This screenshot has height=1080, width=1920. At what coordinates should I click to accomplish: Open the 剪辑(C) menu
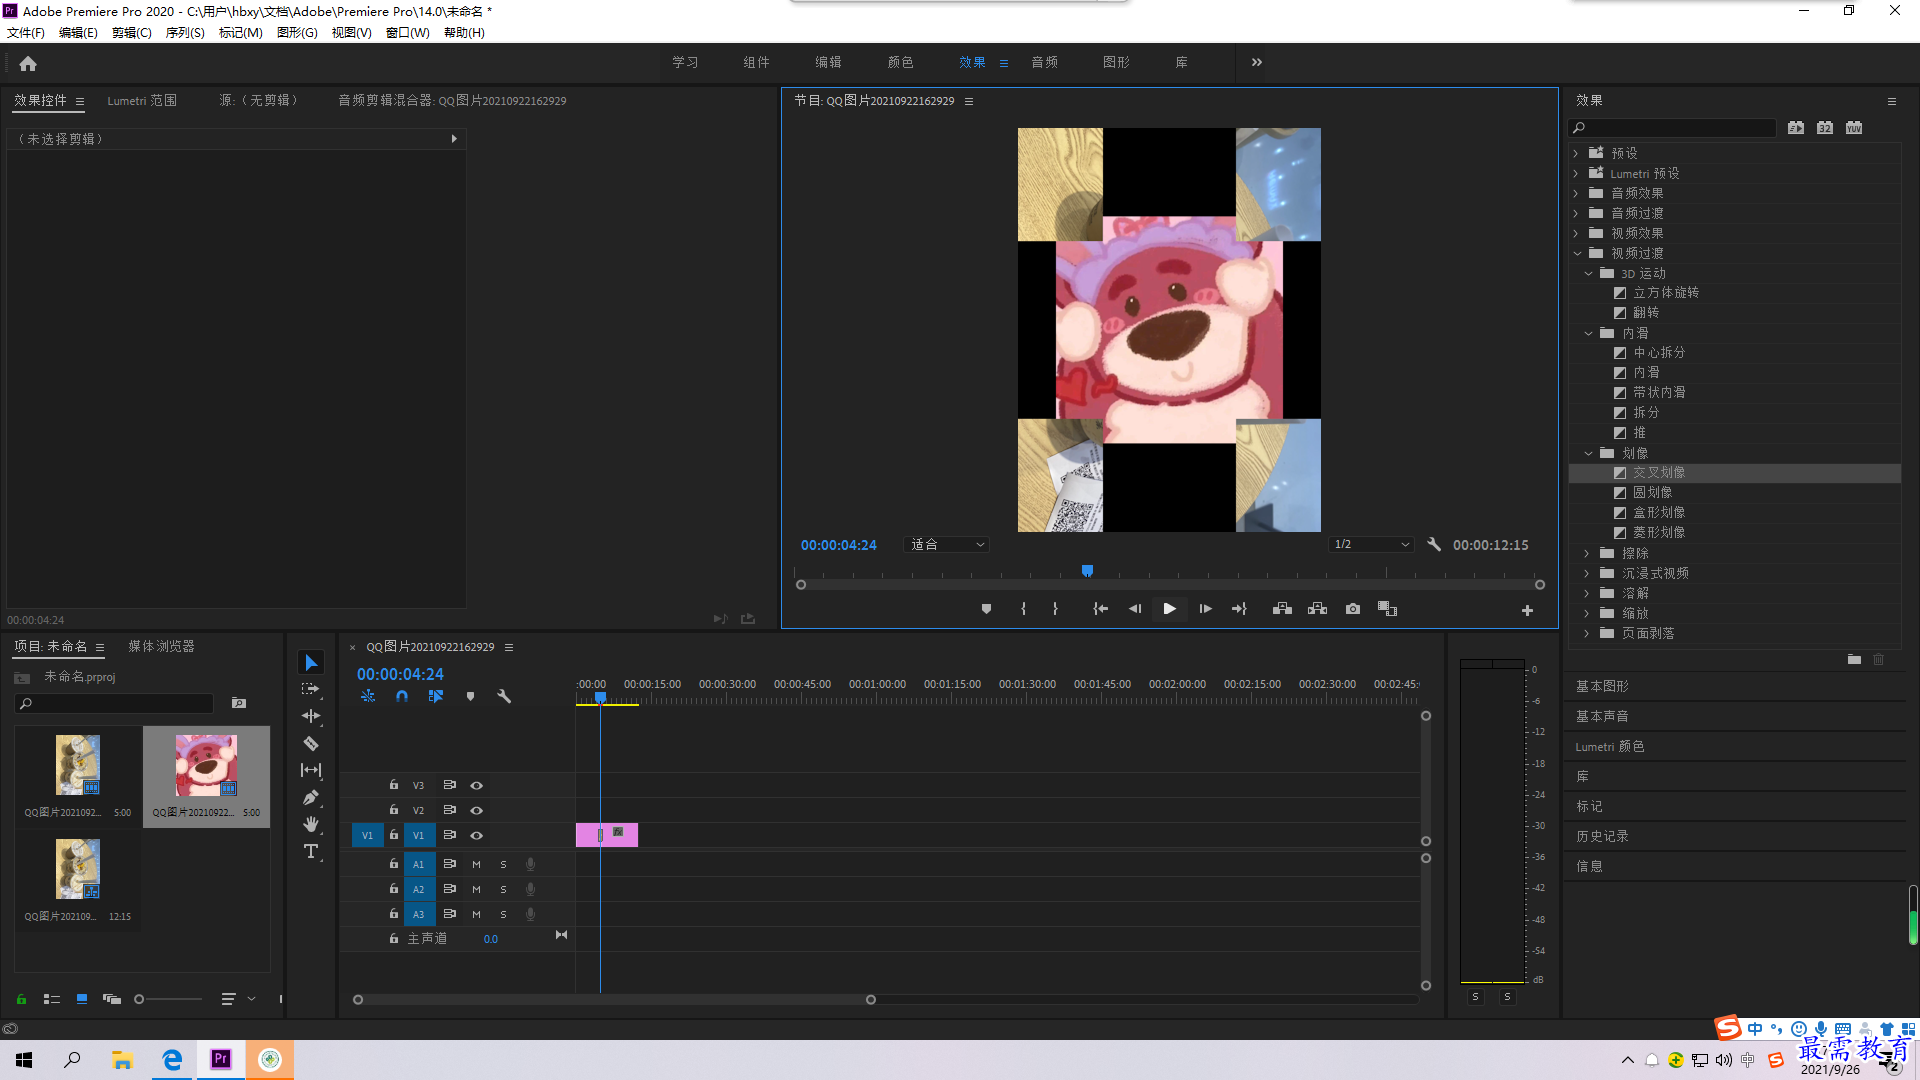(132, 33)
